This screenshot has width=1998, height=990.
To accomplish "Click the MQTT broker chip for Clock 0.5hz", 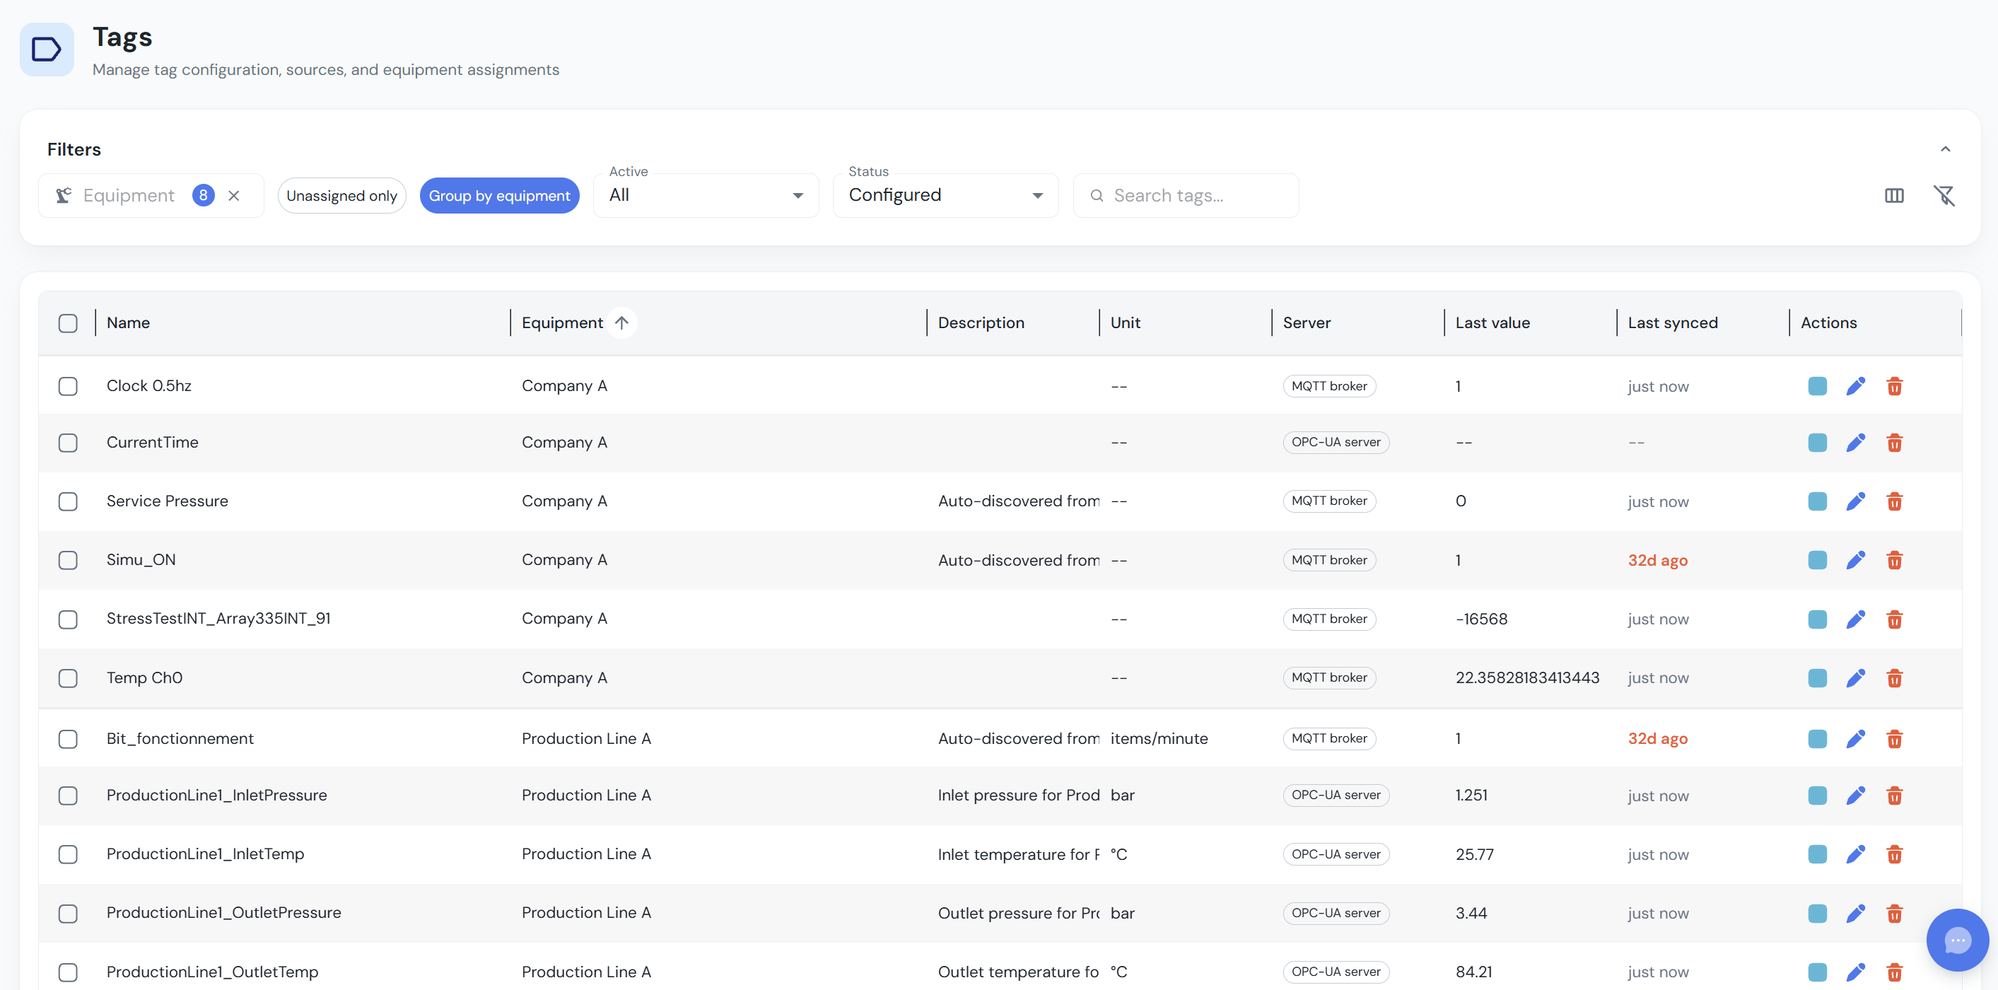I will point(1329,386).
